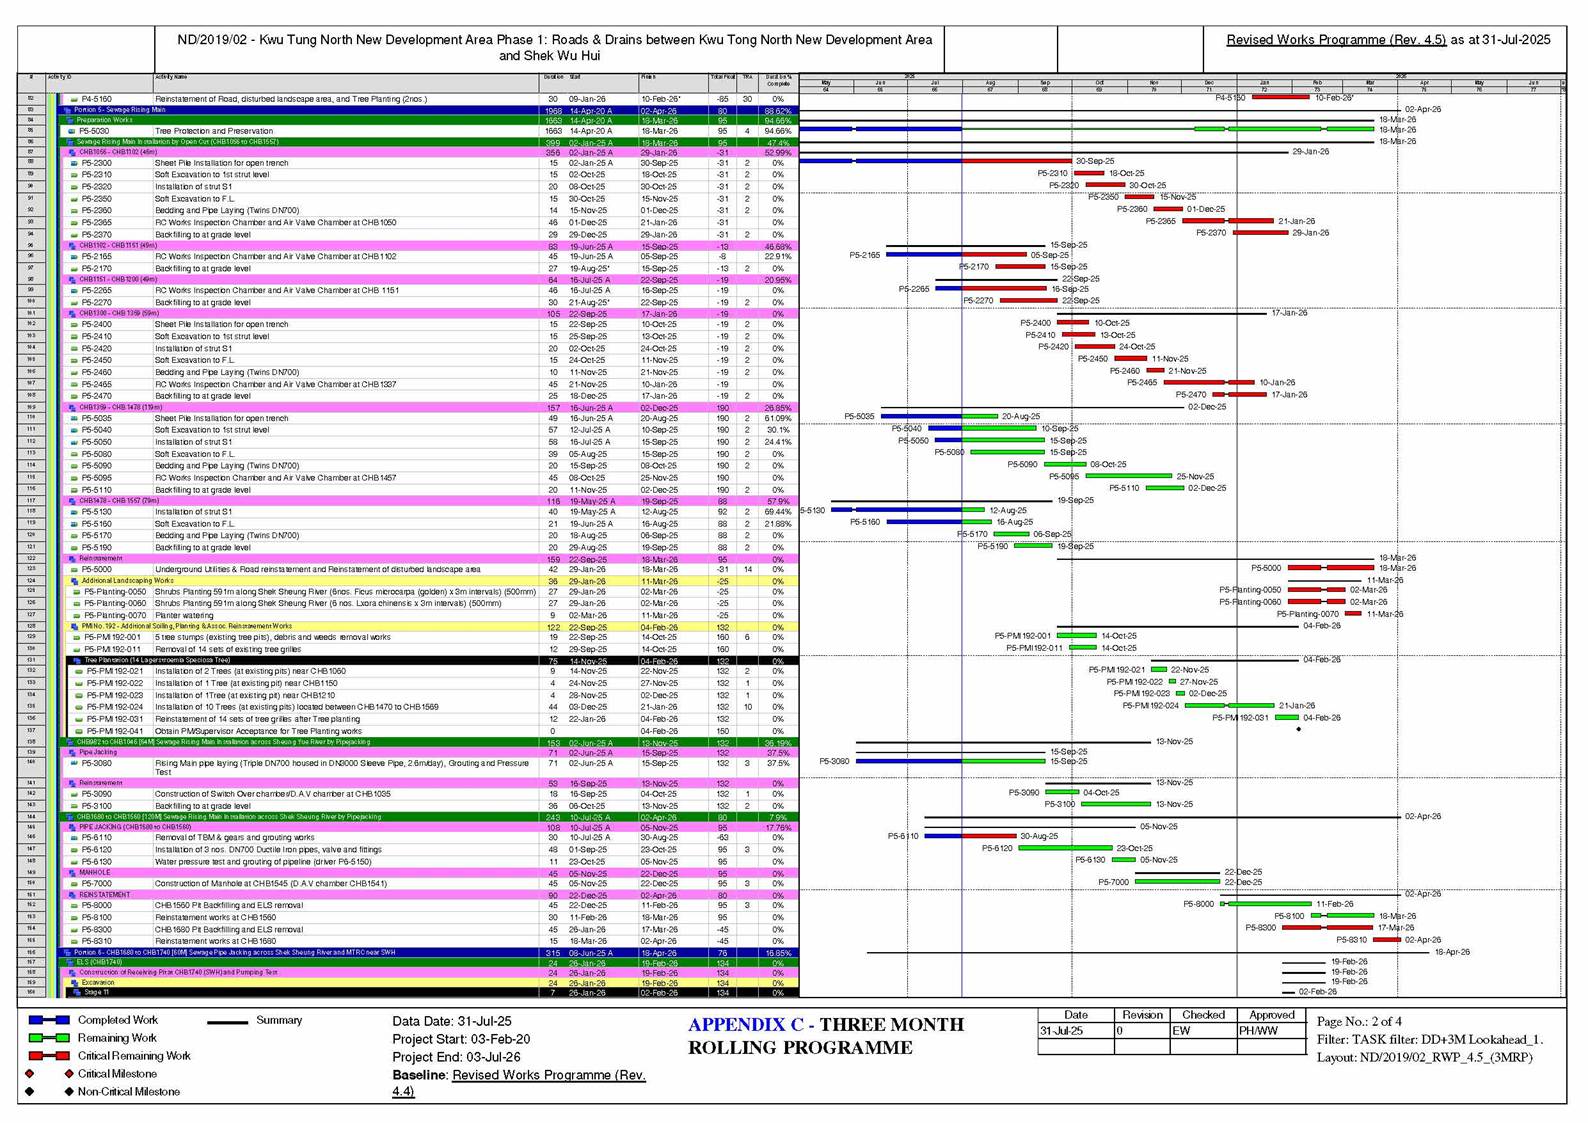
Task: Select the red Gantt bar for P5-2310
Action: tap(1085, 173)
